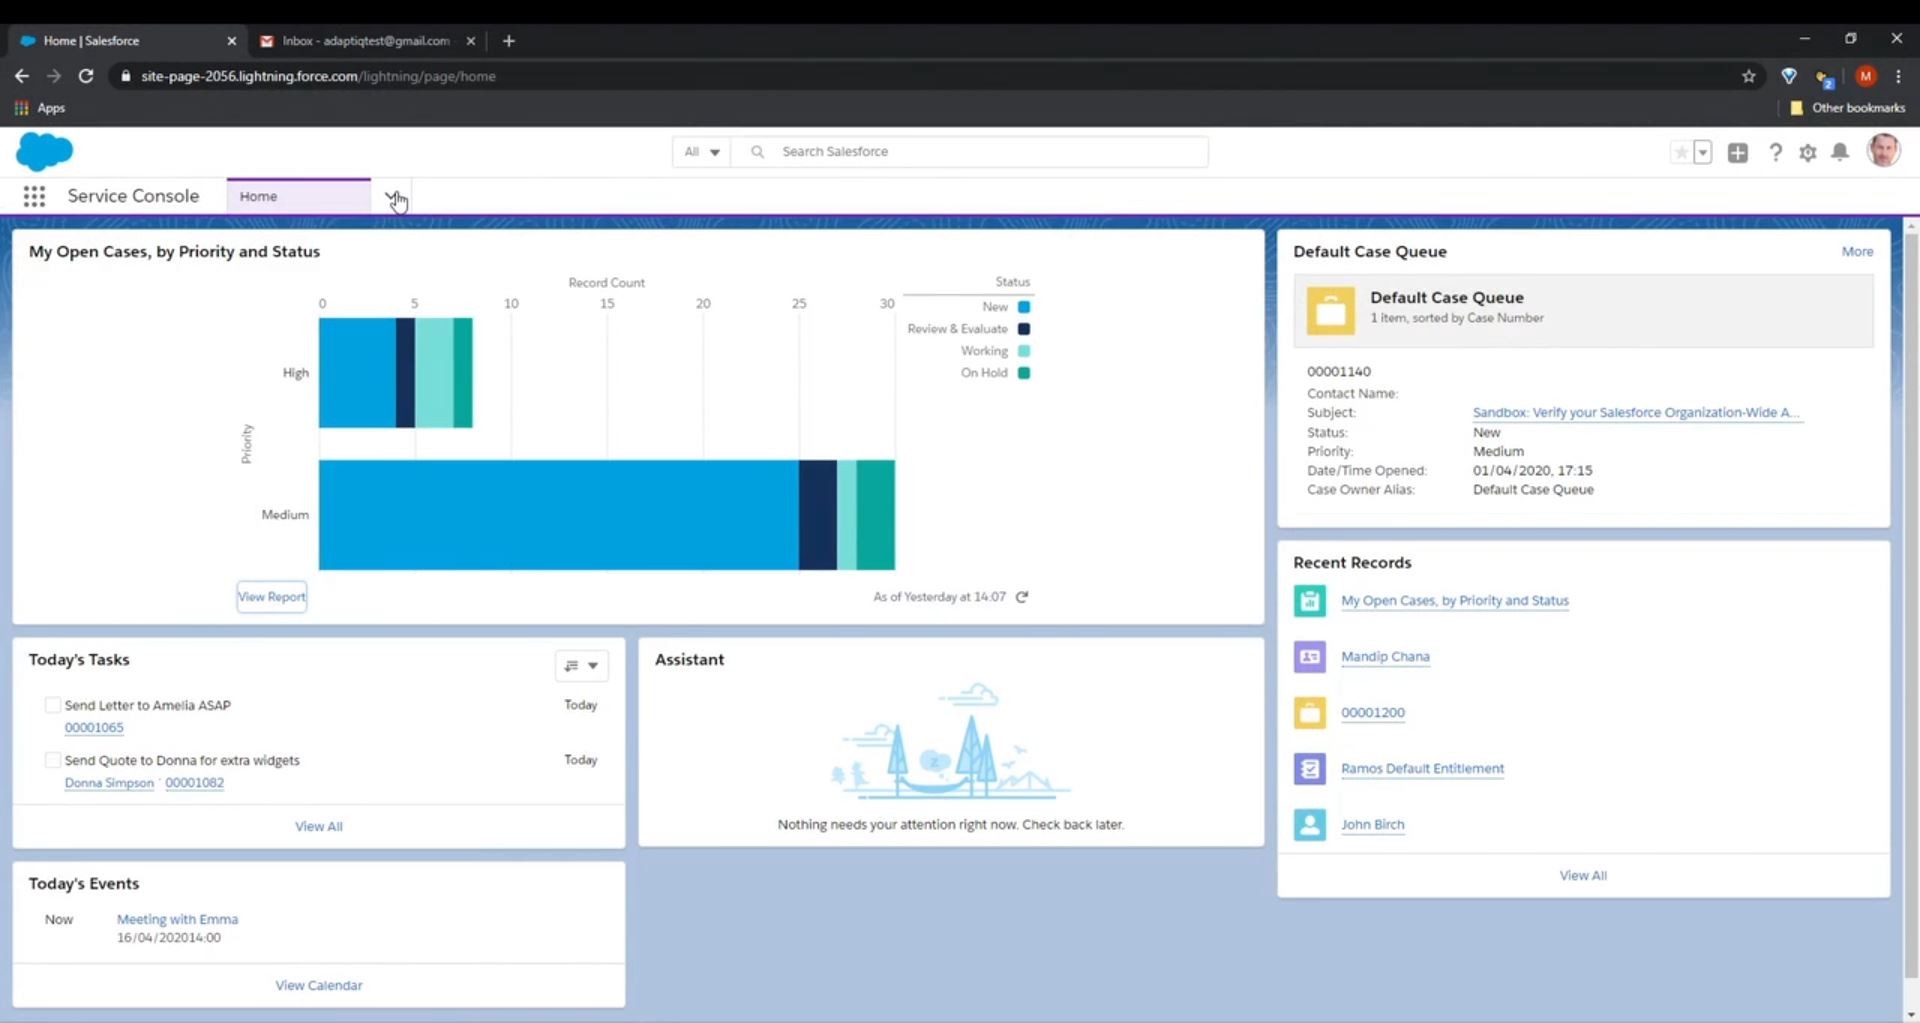Refresh the open cases chart
1920x1023 pixels.
[x=1022, y=597]
